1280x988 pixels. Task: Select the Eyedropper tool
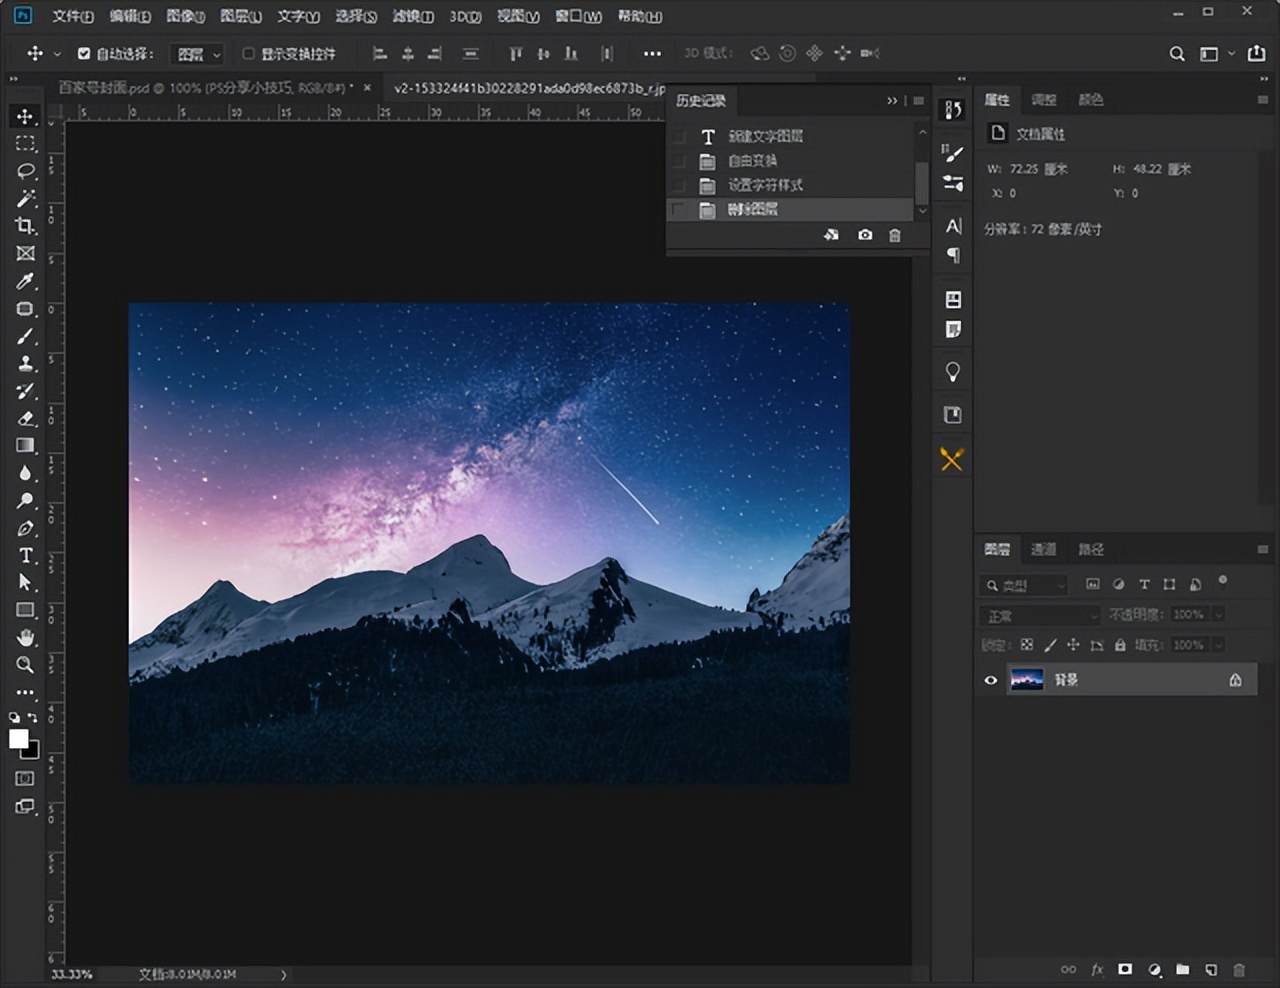[x=26, y=282]
